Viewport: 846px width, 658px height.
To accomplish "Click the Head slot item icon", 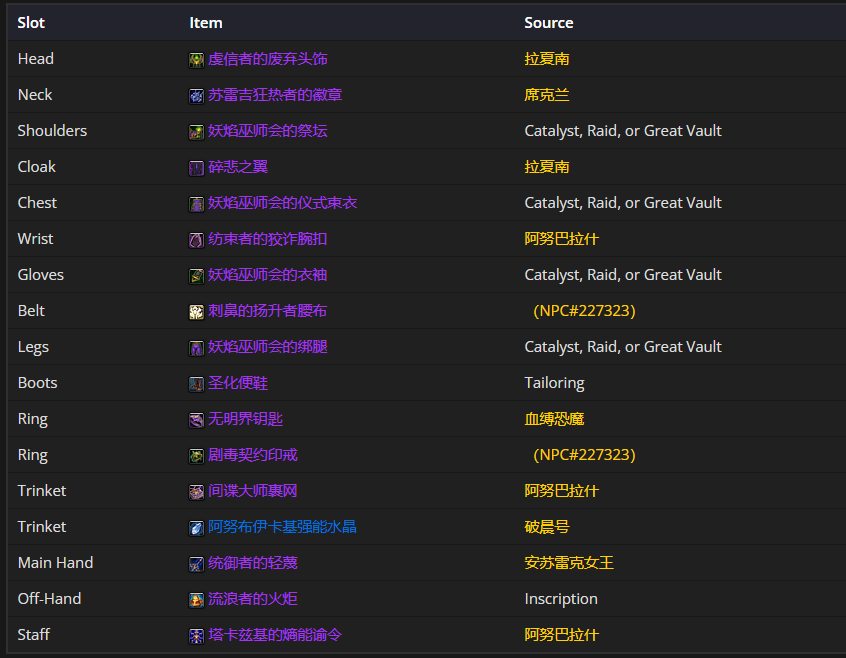I will [x=197, y=60].
